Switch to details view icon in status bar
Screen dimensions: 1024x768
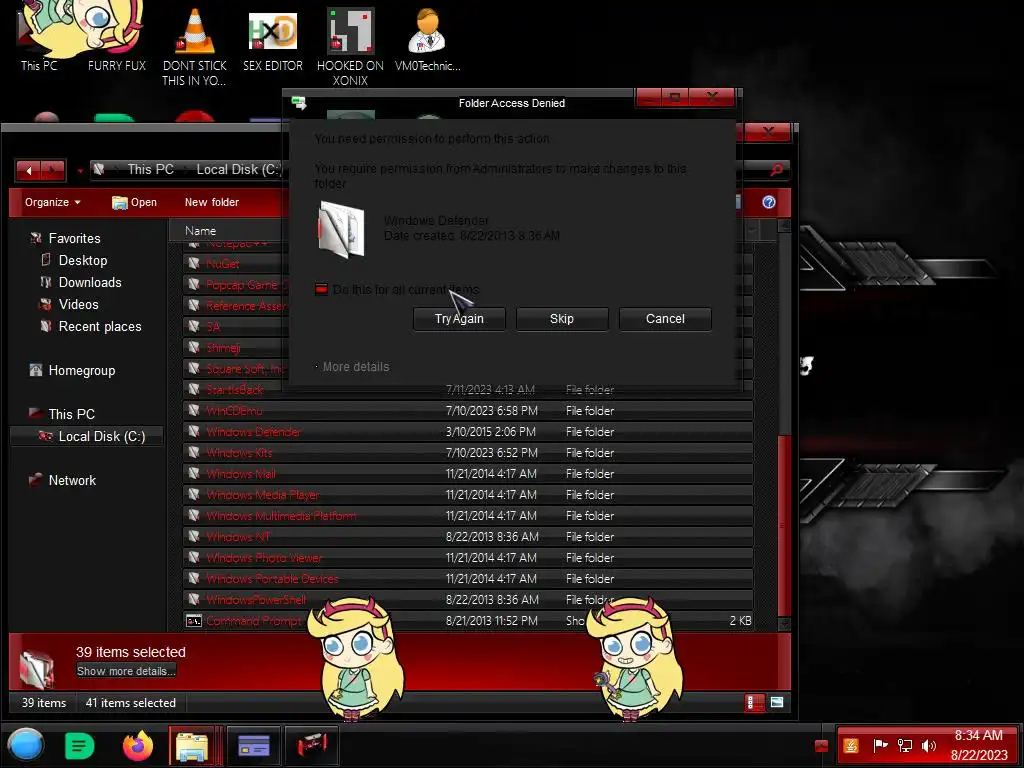click(x=754, y=703)
